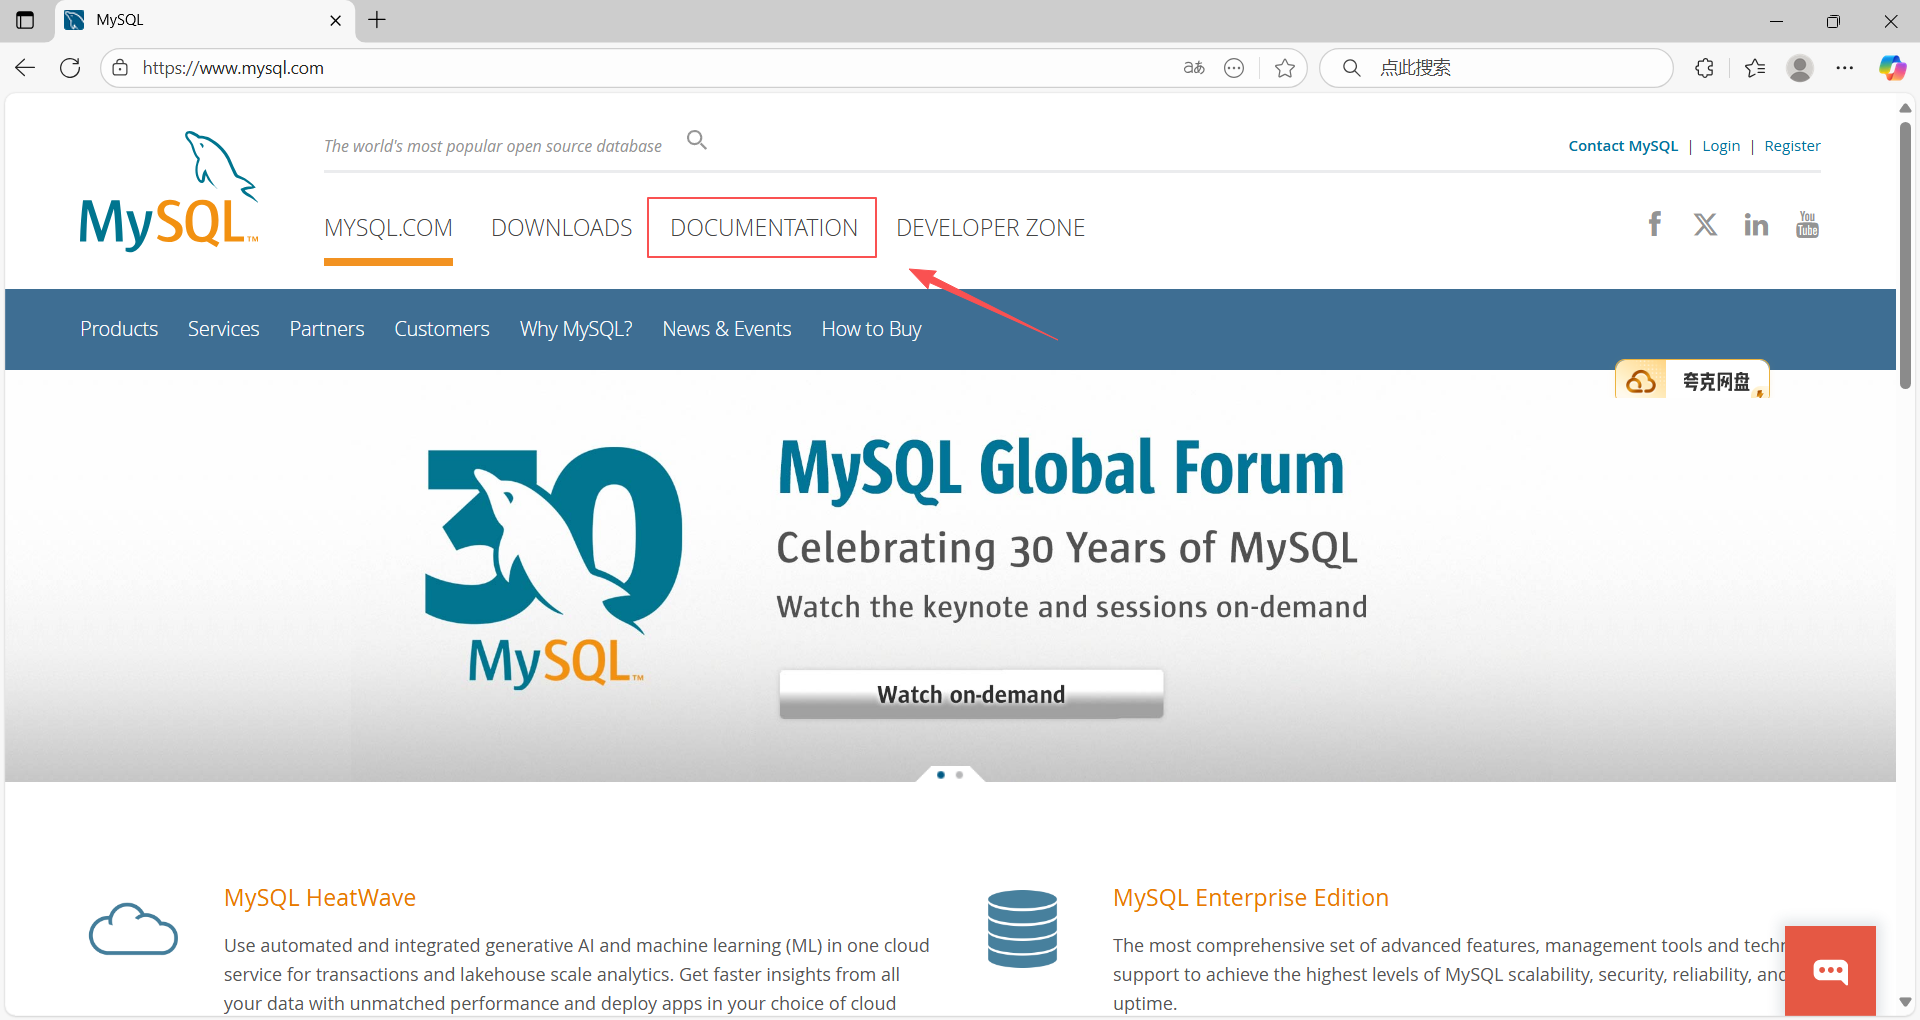Viewport: 1920px width, 1020px height.
Task: Click the Quark cloud drive icon
Action: tap(1641, 381)
